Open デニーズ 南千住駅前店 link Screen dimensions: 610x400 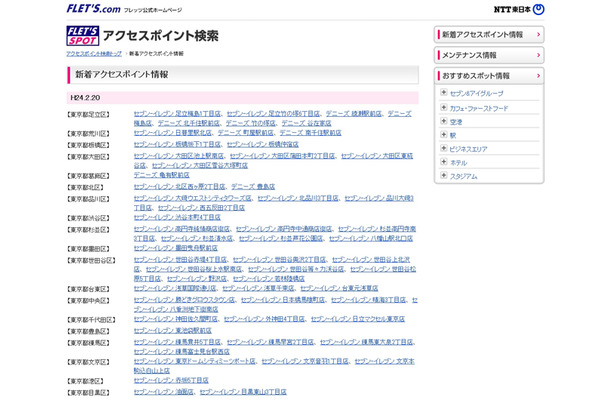pyautogui.click(x=310, y=133)
